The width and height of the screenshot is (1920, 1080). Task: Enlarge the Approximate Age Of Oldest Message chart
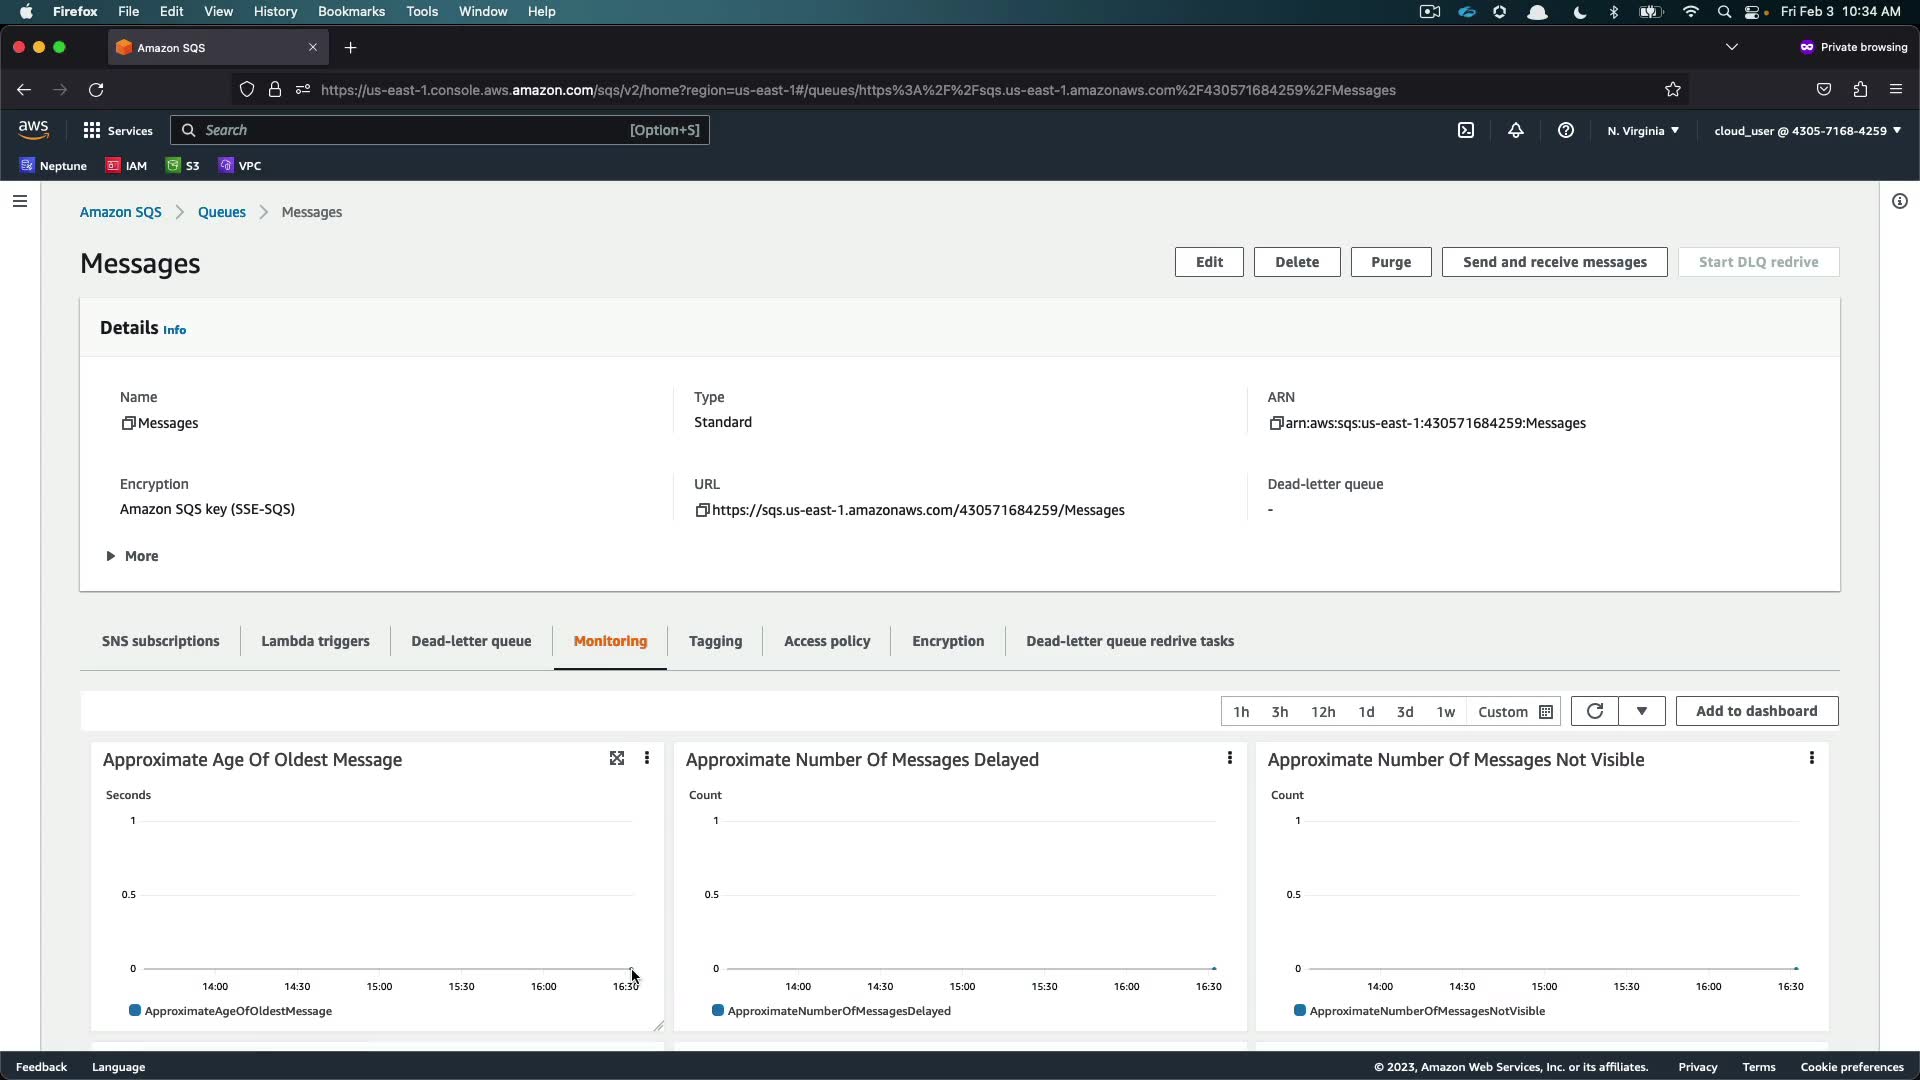click(x=617, y=759)
